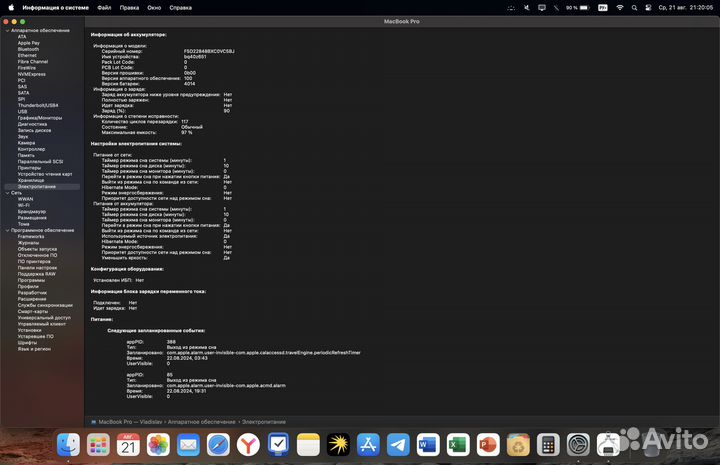Select Брандмауэр in the sidebar
Image resolution: width=720 pixels, height=465 pixels.
tap(32, 212)
